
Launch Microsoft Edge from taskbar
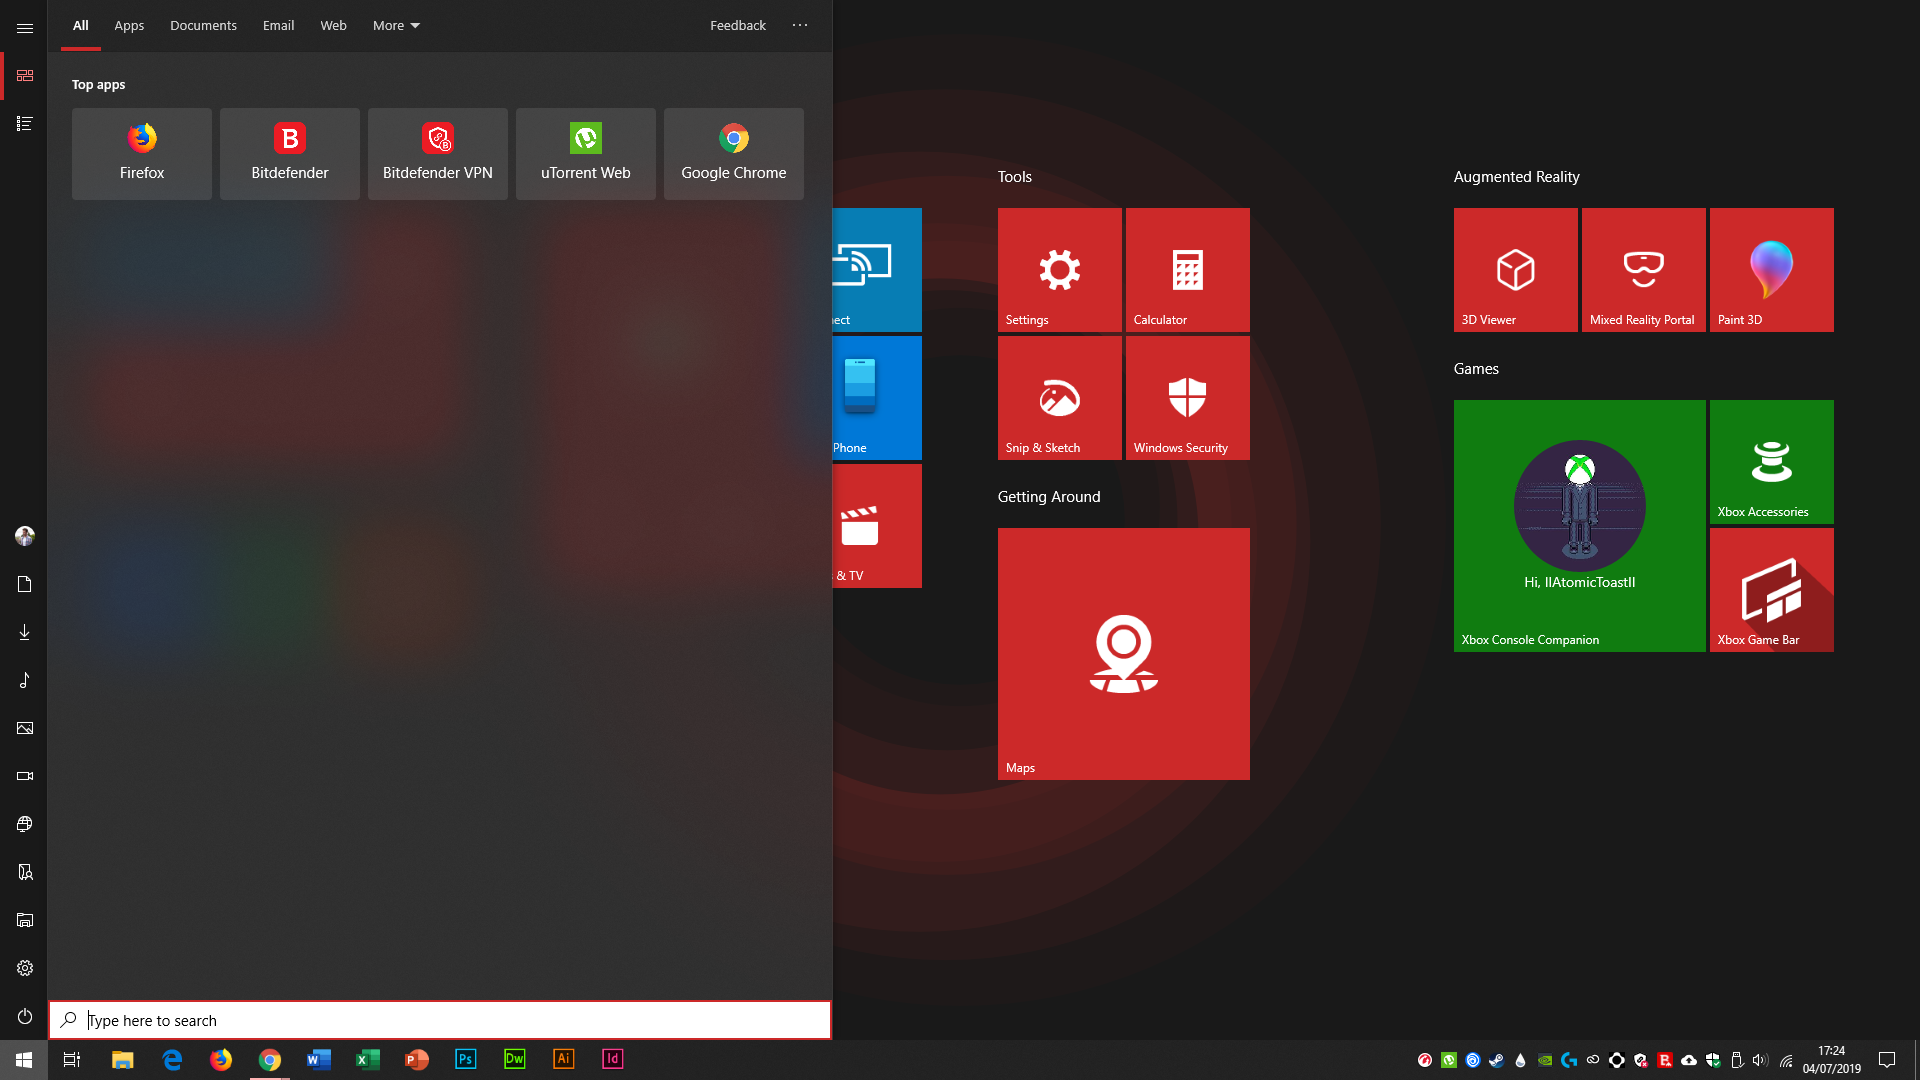172,1060
